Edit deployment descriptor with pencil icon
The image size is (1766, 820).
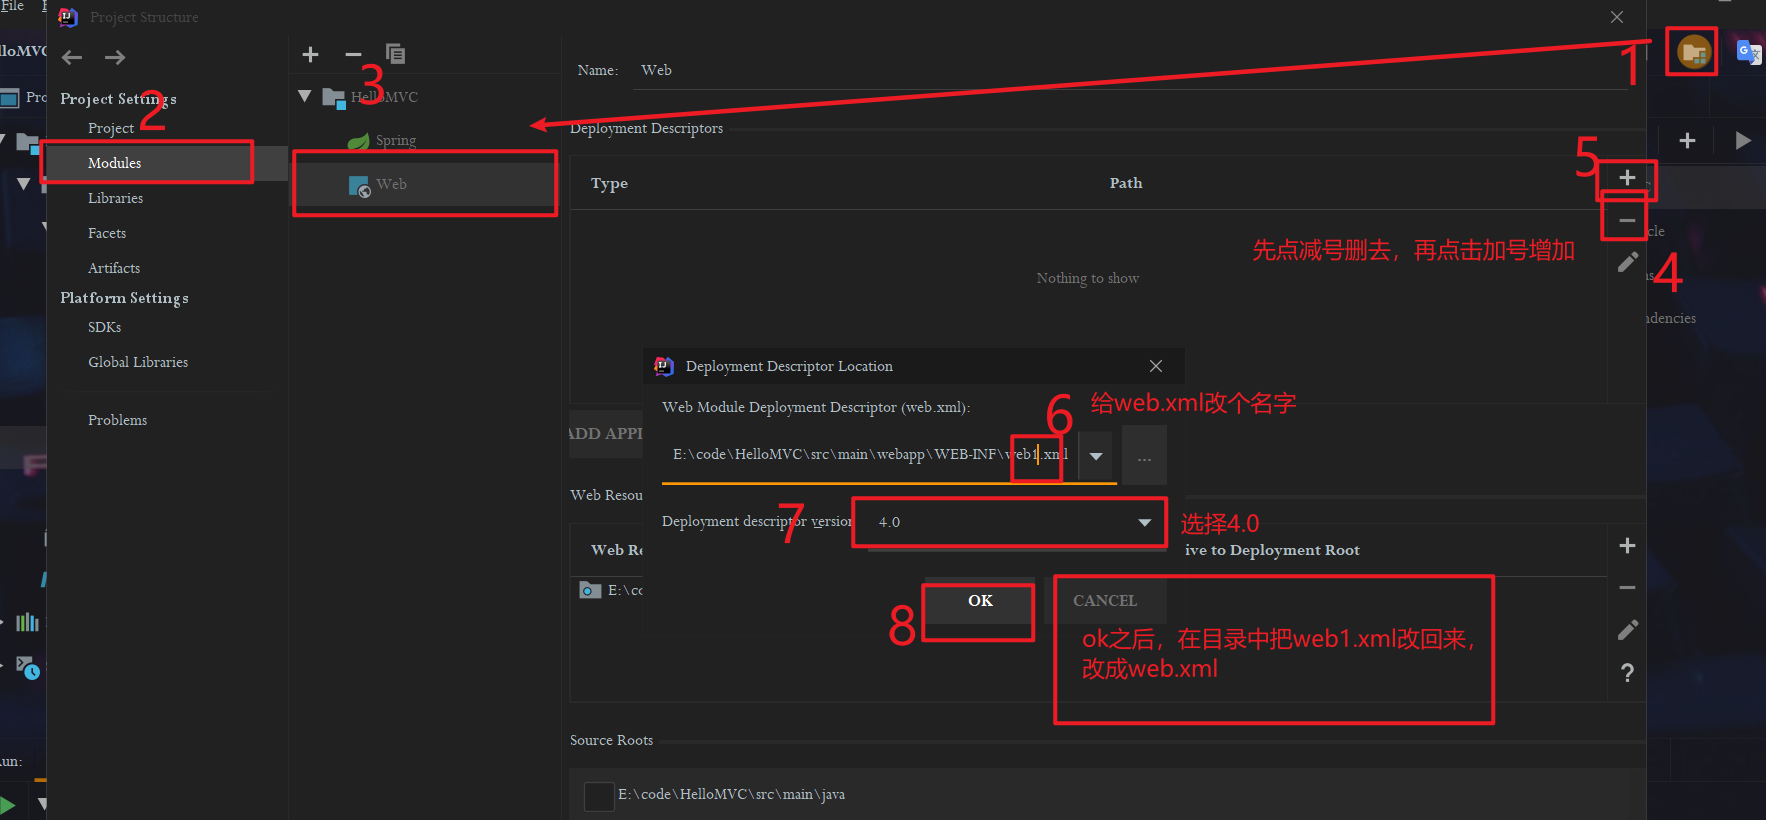pyautogui.click(x=1627, y=262)
